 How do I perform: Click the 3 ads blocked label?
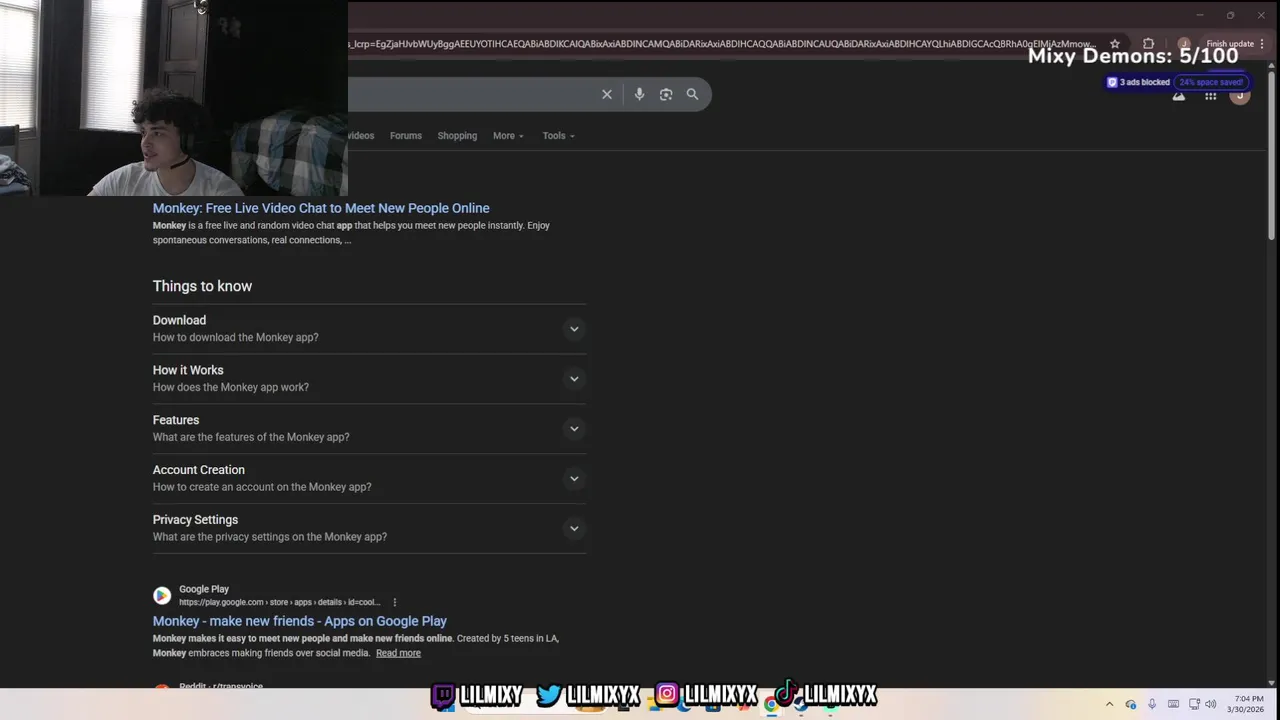click(x=1144, y=82)
